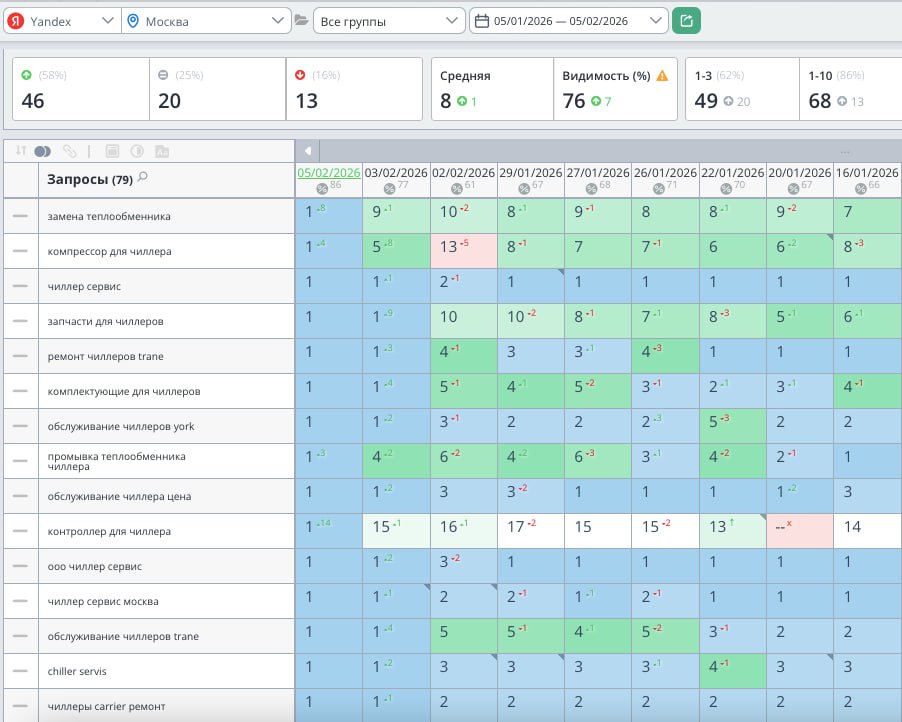902x722 pixels.
Task: Open the 'Все группы' group dropdown
Action: 389,21
